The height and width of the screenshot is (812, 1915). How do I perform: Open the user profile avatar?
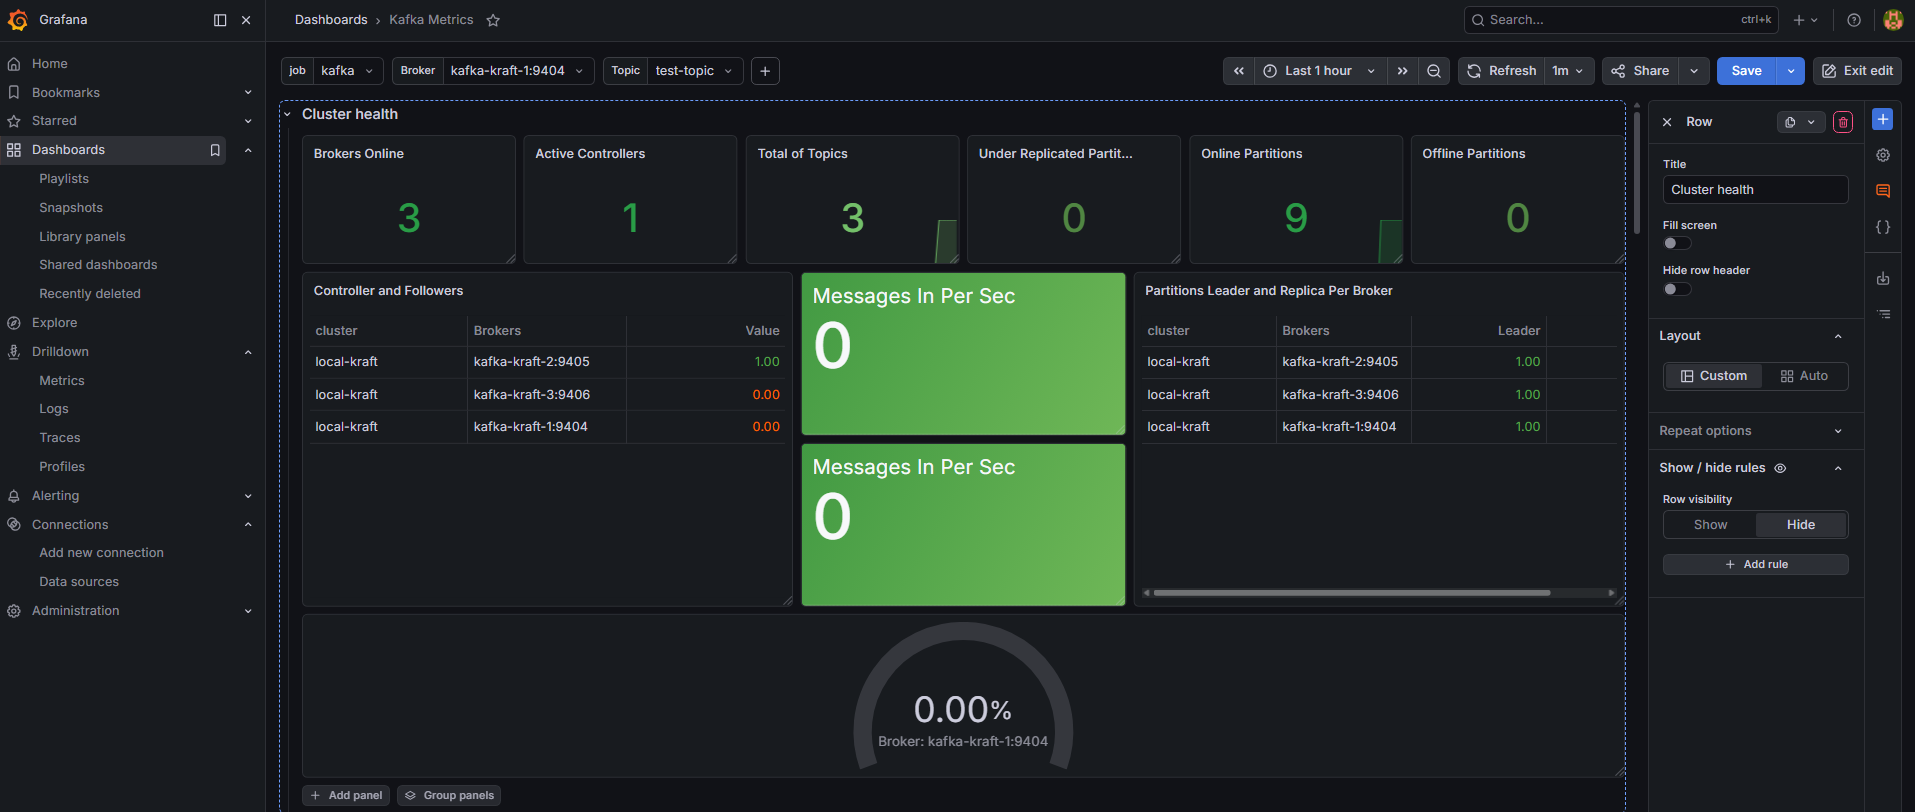(1893, 20)
